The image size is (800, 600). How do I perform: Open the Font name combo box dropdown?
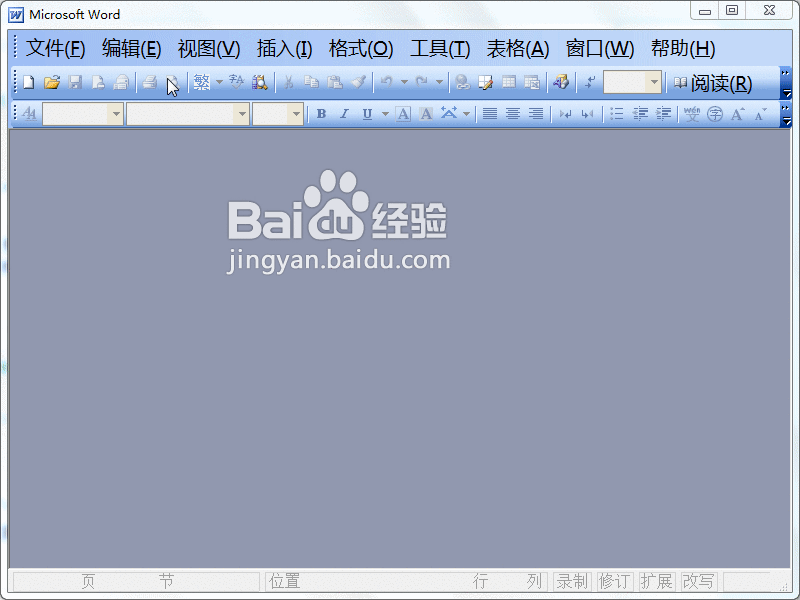[x=241, y=114]
